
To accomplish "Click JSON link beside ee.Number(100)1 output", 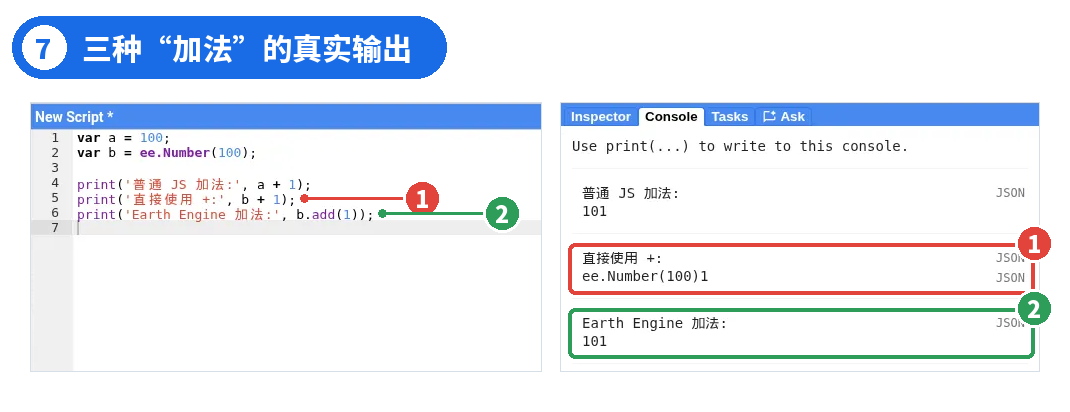I will coord(1010,278).
